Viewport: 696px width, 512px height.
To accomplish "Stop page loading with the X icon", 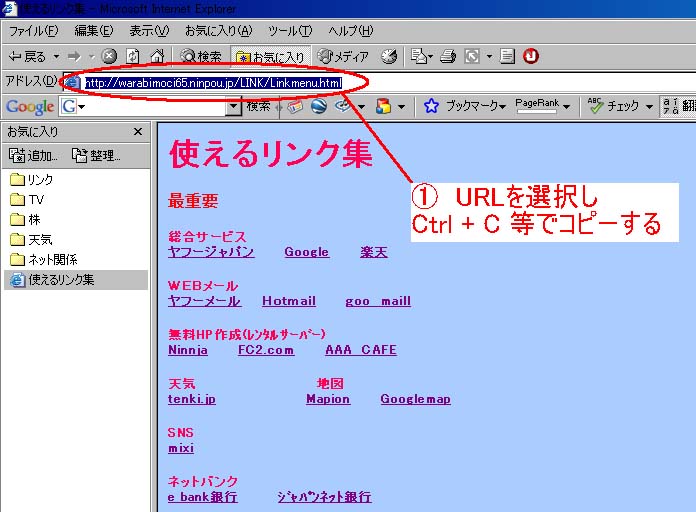I will [x=109, y=56].
